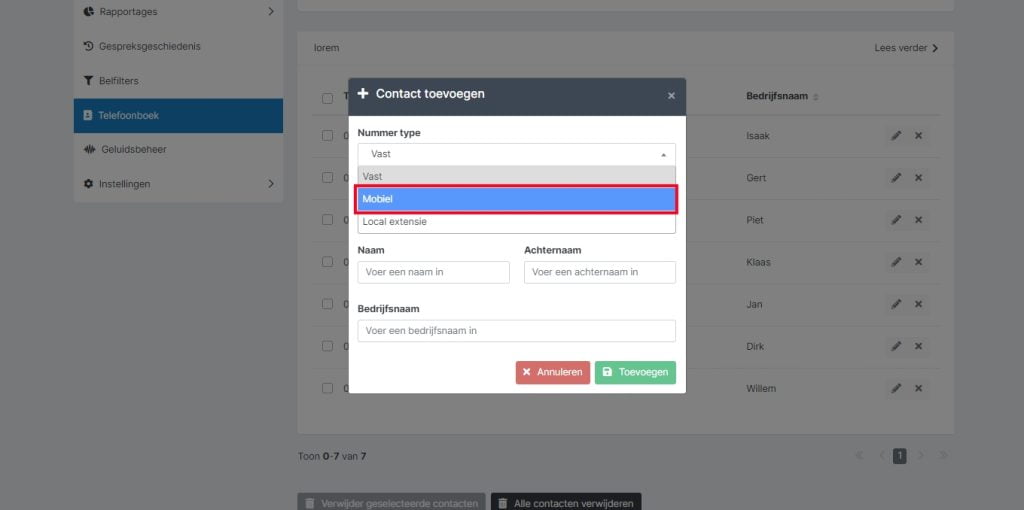Viewport: 1024px width, 510px height.
Task: Collapse the Nummer type combo box
Action: coord(516,154)
